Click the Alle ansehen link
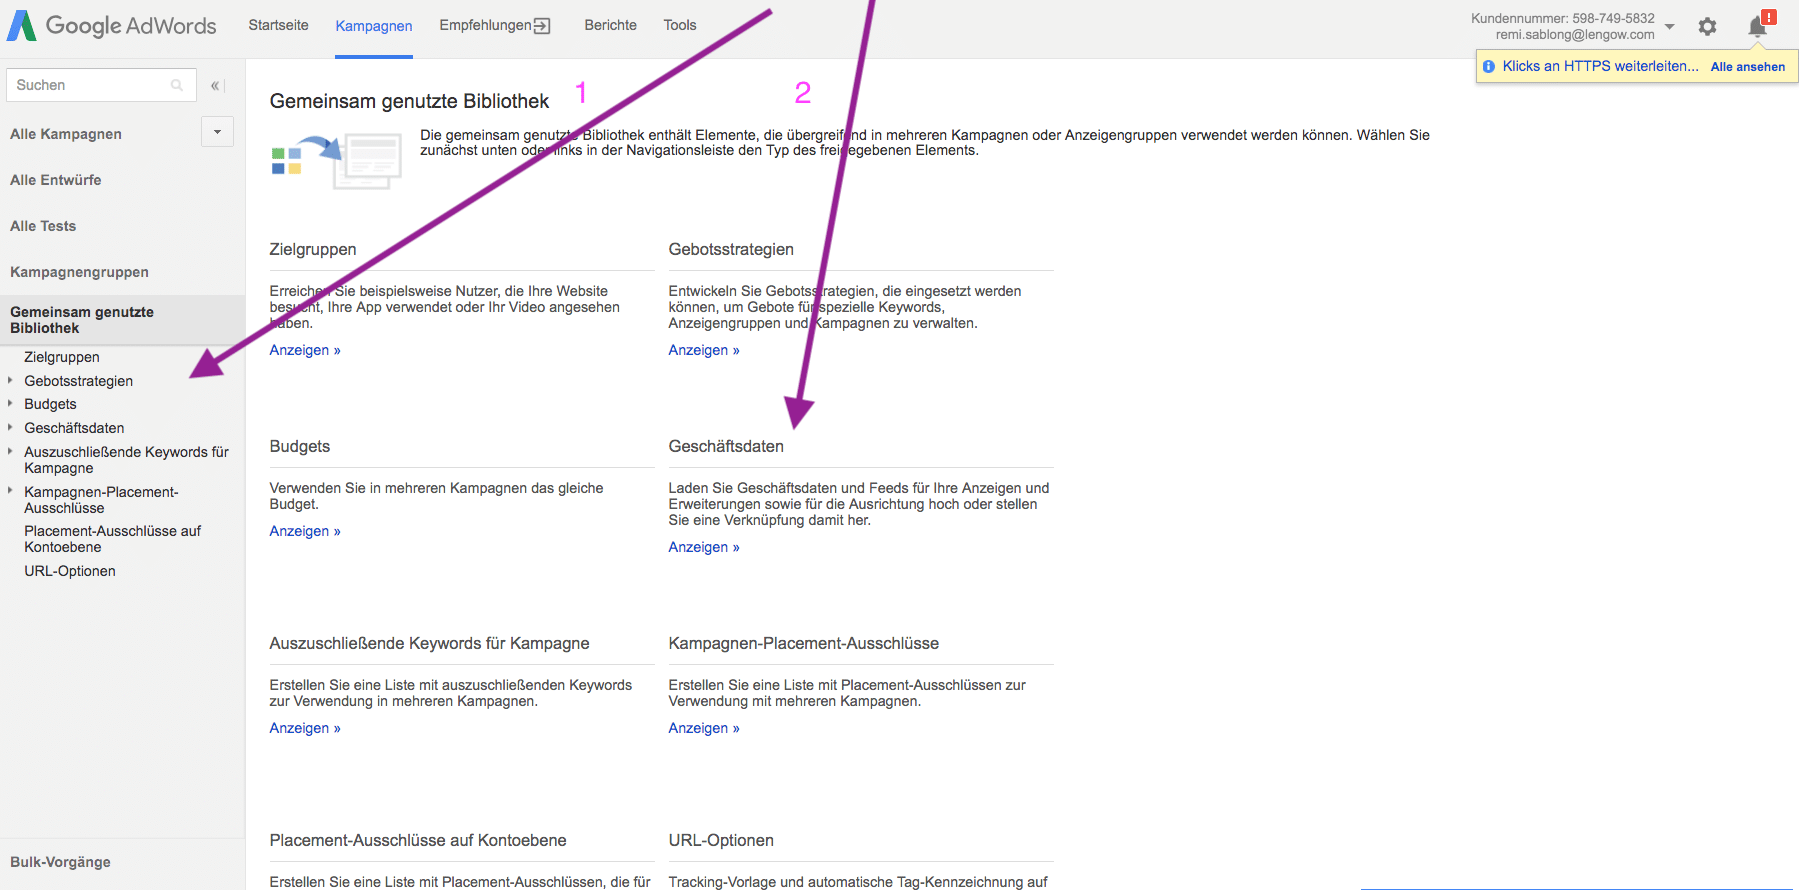1799x890 pixels. (1748, 67)
